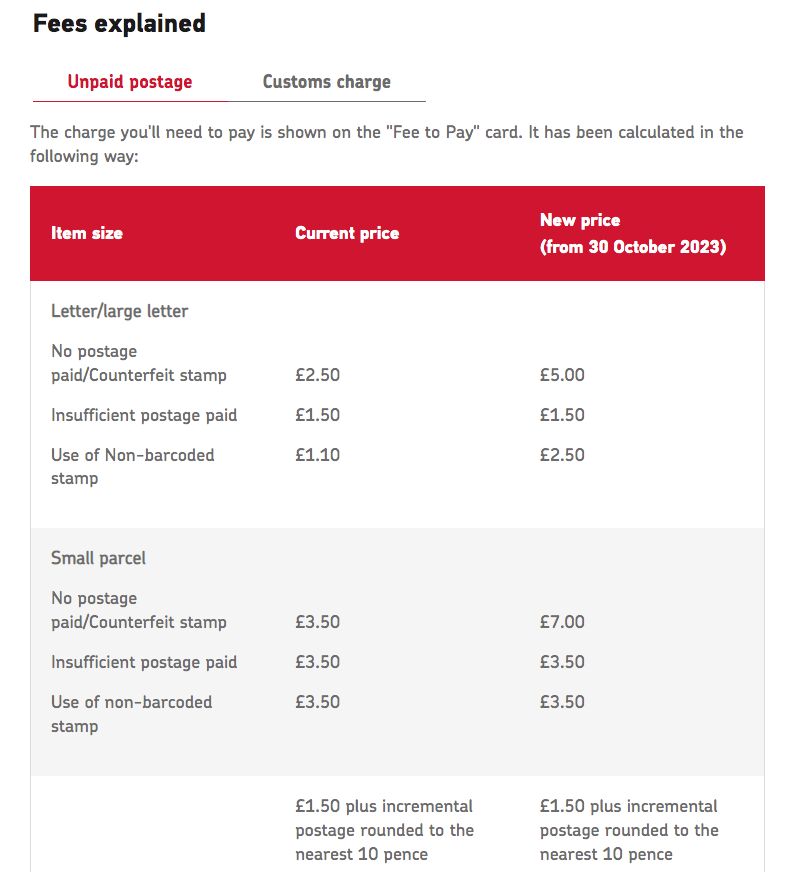
Task: Select the Unpaid postage tab
Action: [130, 82]
